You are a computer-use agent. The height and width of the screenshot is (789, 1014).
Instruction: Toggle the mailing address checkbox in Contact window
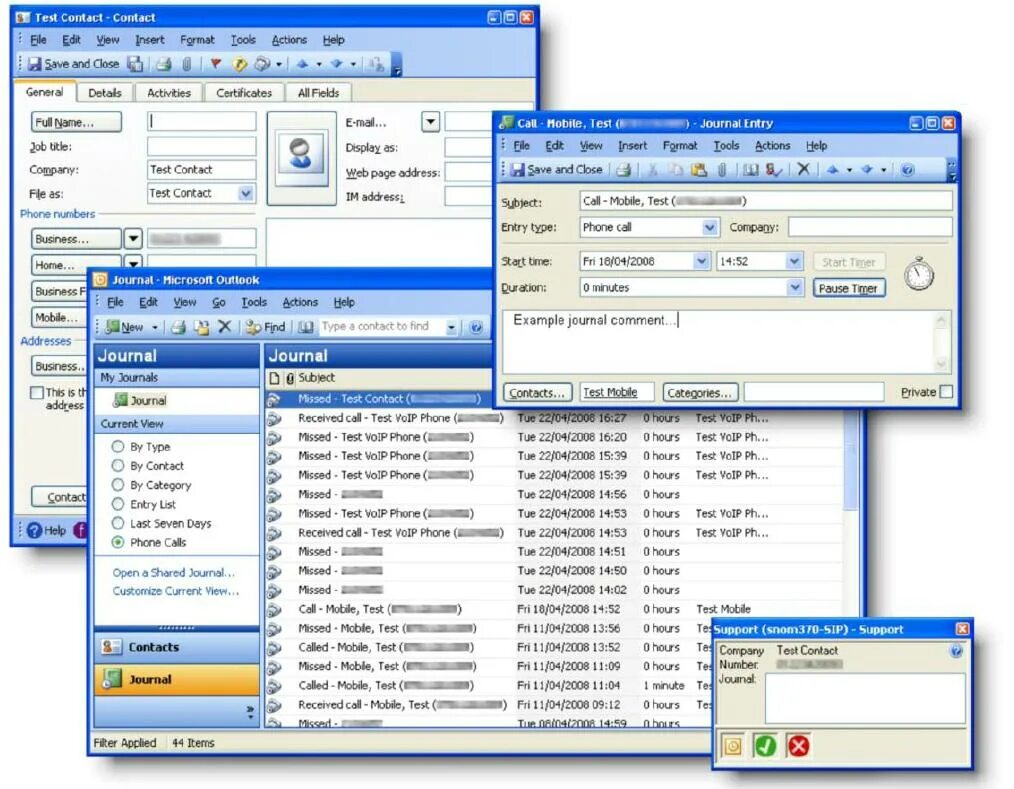point(37,393)
